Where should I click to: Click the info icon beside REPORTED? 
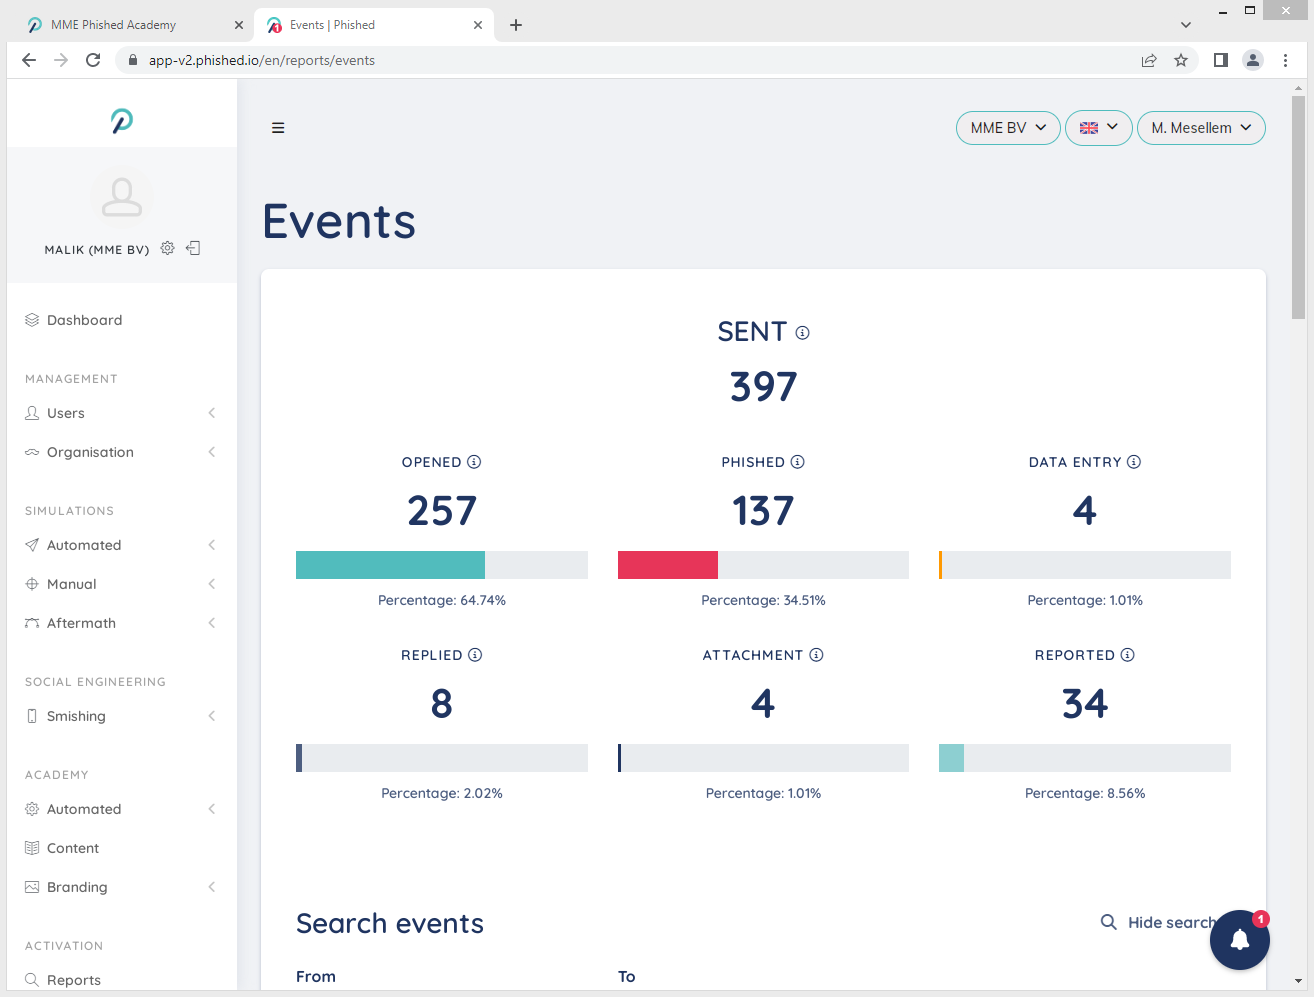pyautogui.click(x=1127, y=655)
